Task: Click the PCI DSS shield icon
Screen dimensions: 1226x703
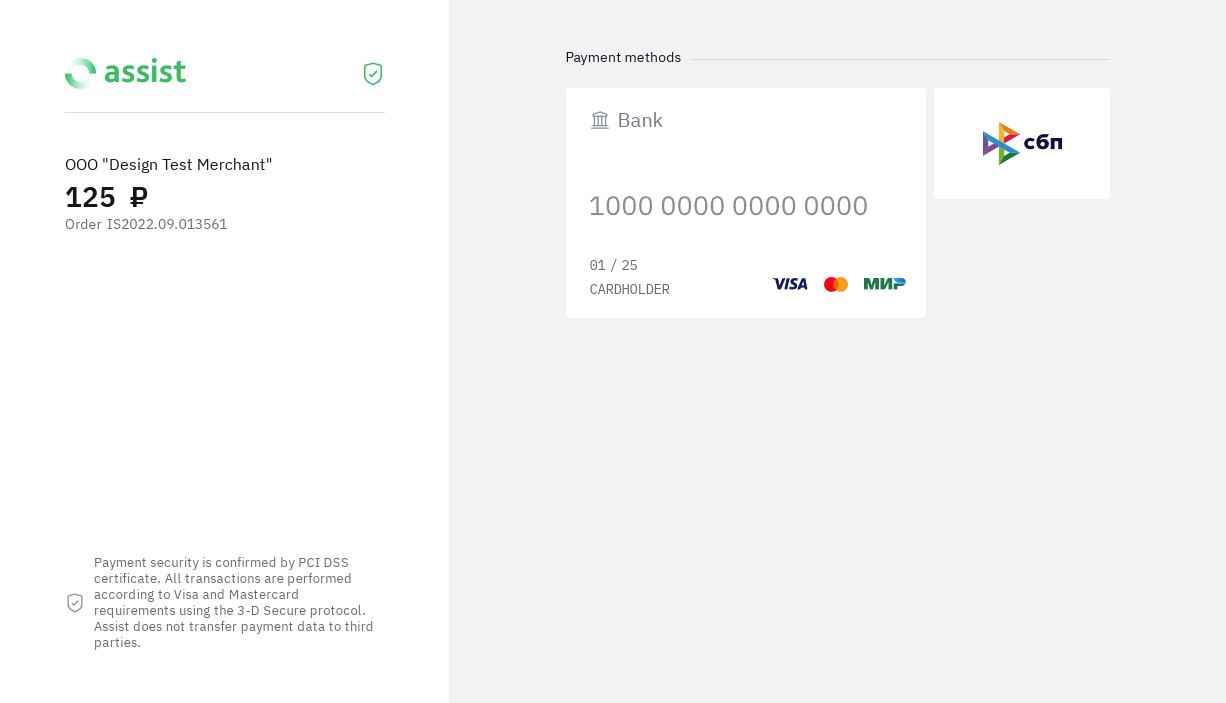Action: pos(75,603)
